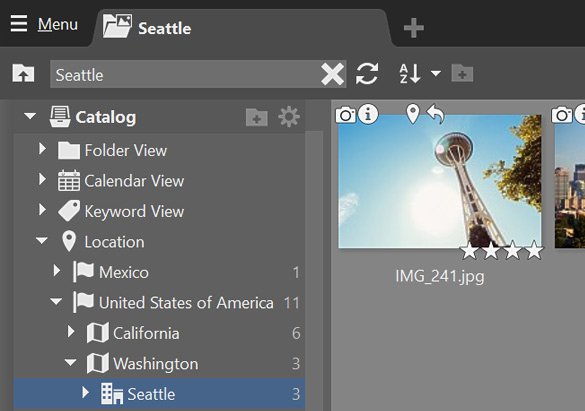Show info icon on IMG_241 thumbnail
This screenshot has height=411, width=585.
tap(368, 114)
